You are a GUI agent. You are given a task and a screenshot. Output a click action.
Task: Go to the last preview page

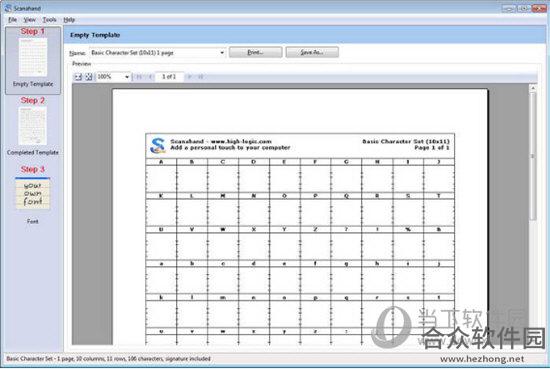[201, 76]
